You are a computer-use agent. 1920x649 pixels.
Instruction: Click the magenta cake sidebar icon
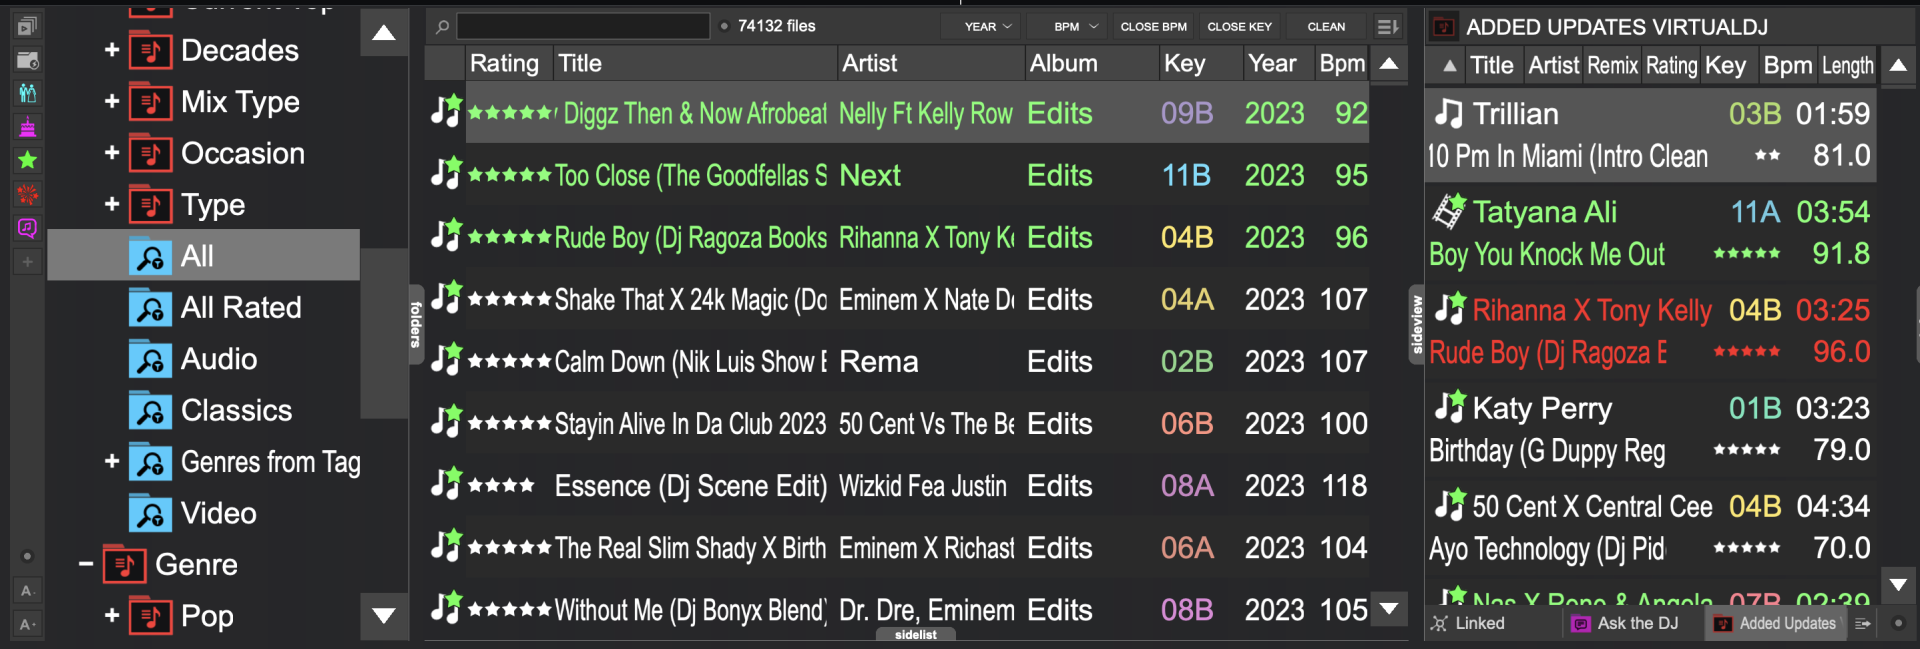point(28,127)
